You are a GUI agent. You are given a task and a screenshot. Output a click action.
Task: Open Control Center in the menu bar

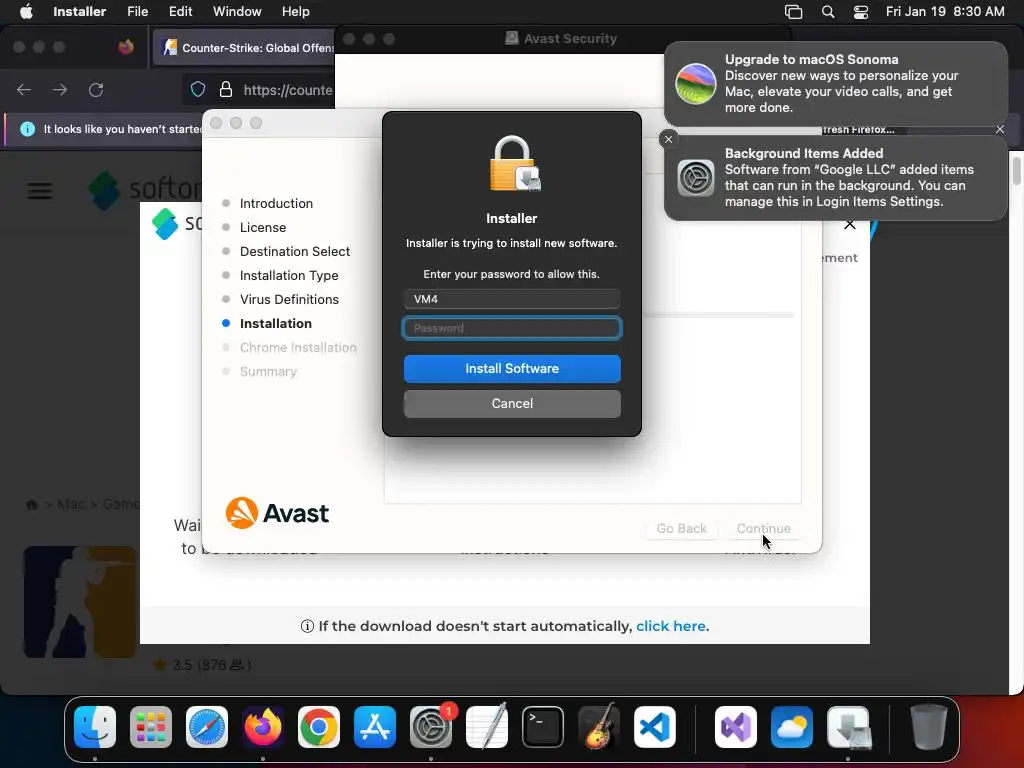tap(861, 12)
